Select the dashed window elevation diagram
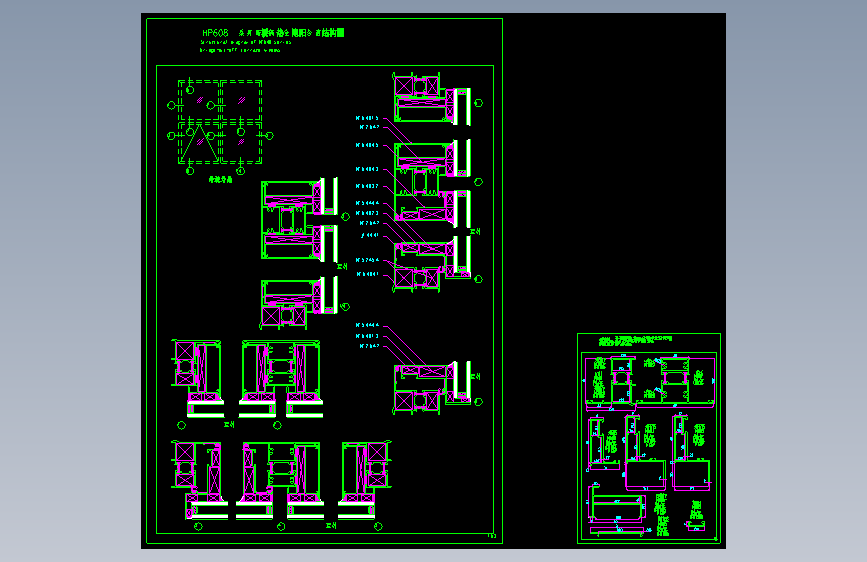867x562 pixels. coord(220,122)
